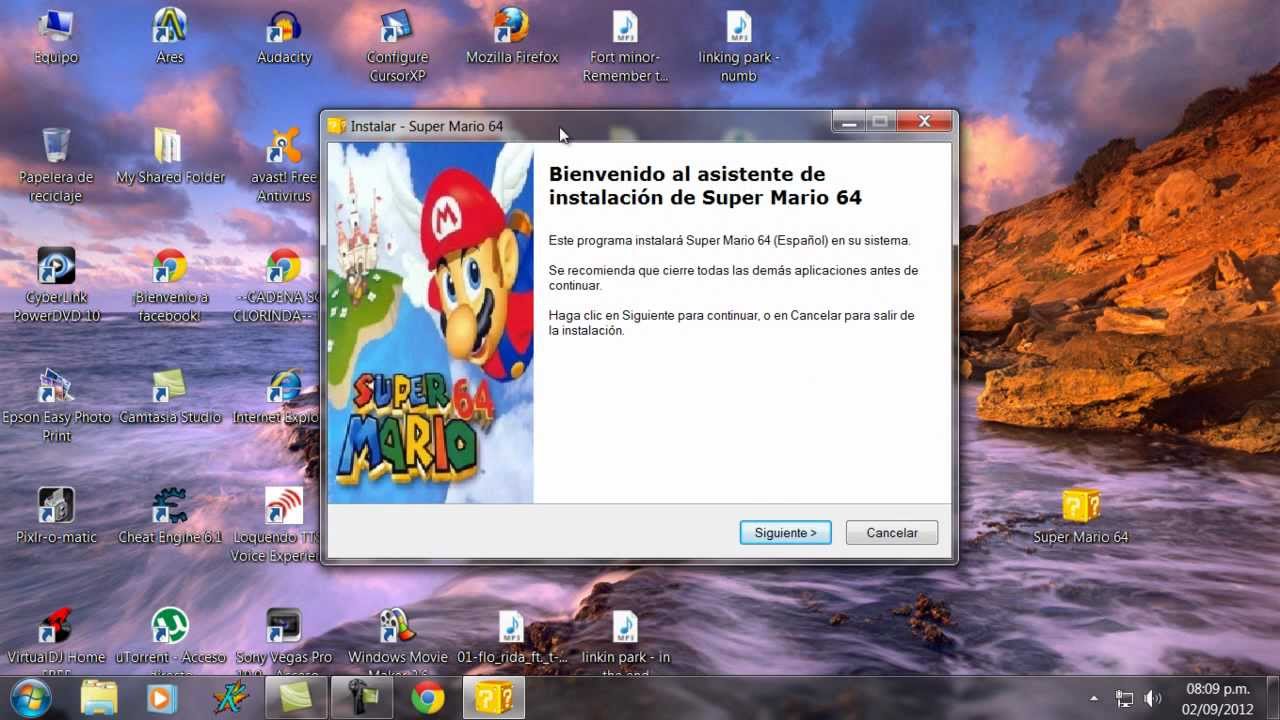The image size is (1280, 720).
Task: Click the Super Mario 64 artwork image
Action: point(431,323)
